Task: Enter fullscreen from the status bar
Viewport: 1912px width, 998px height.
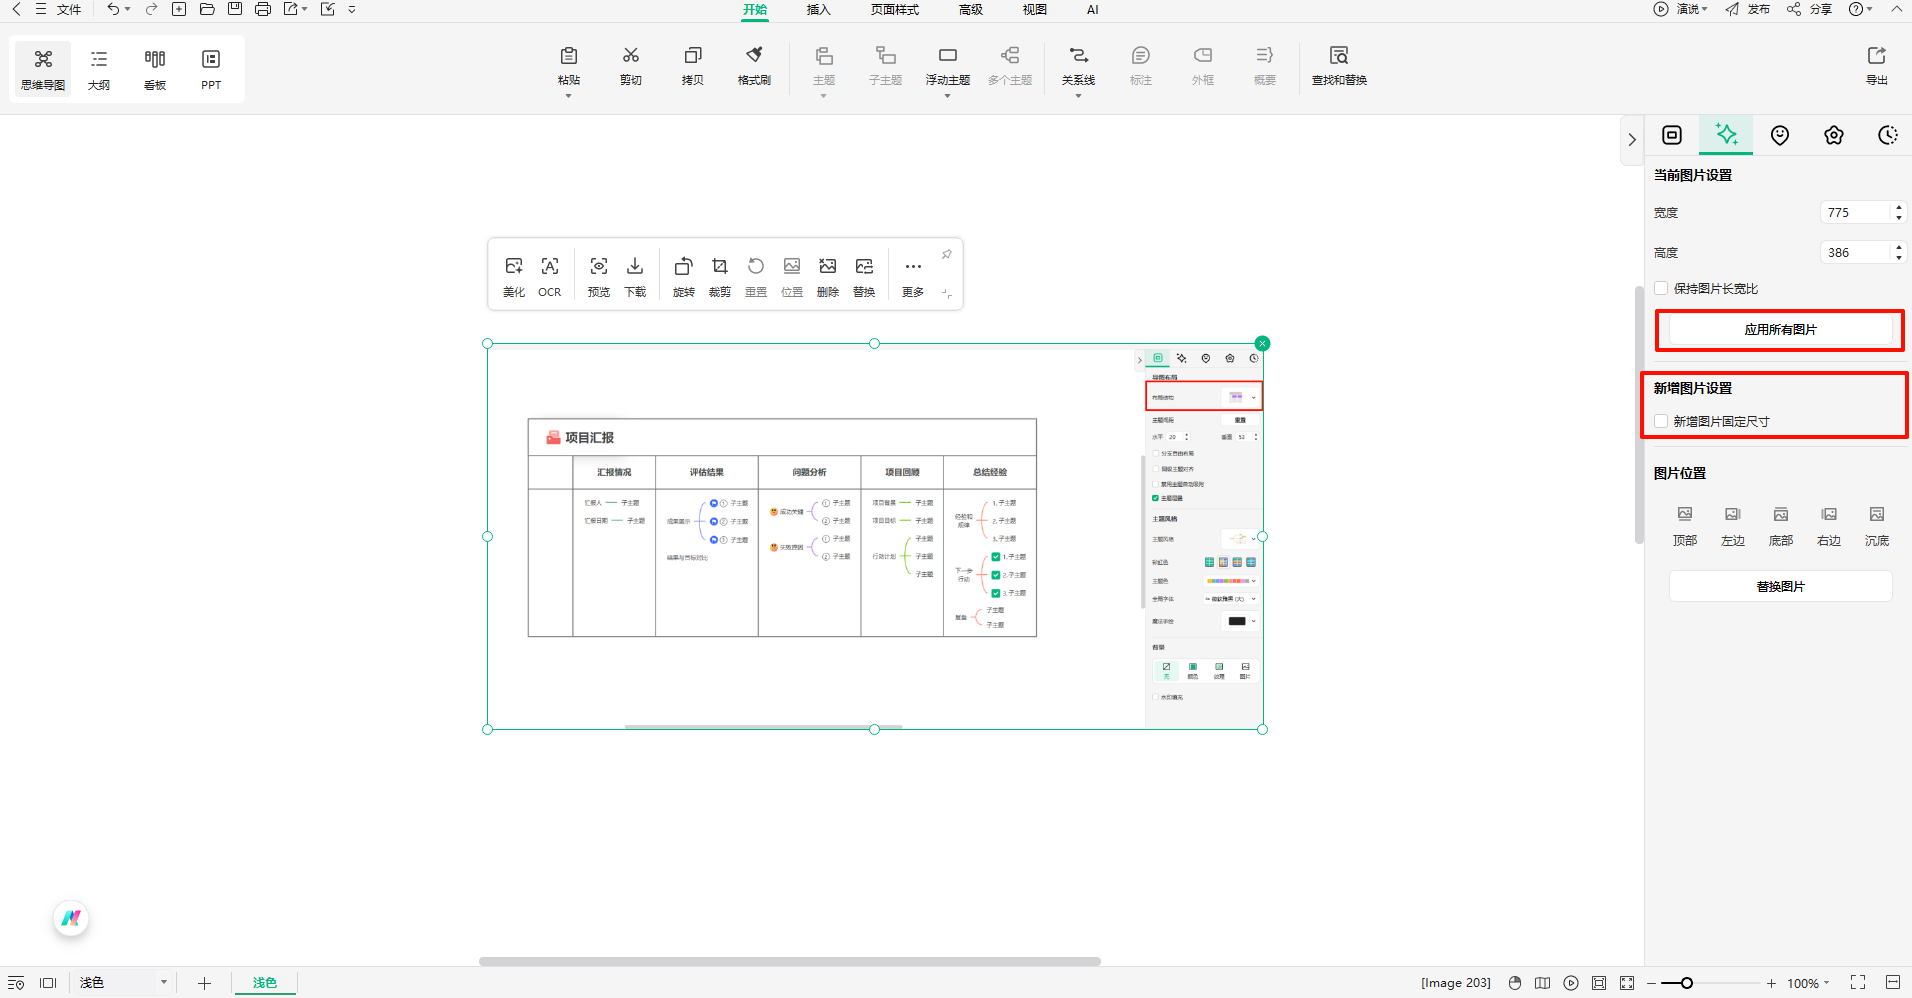Action: tap(1858, 982)
